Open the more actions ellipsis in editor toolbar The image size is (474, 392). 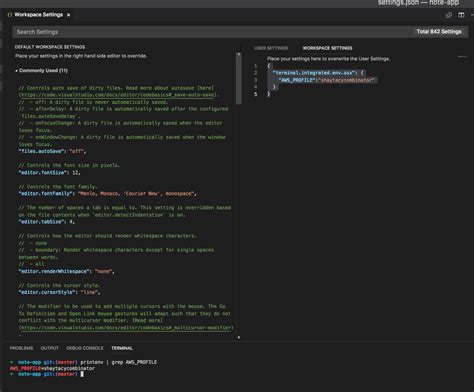[472, 15]
